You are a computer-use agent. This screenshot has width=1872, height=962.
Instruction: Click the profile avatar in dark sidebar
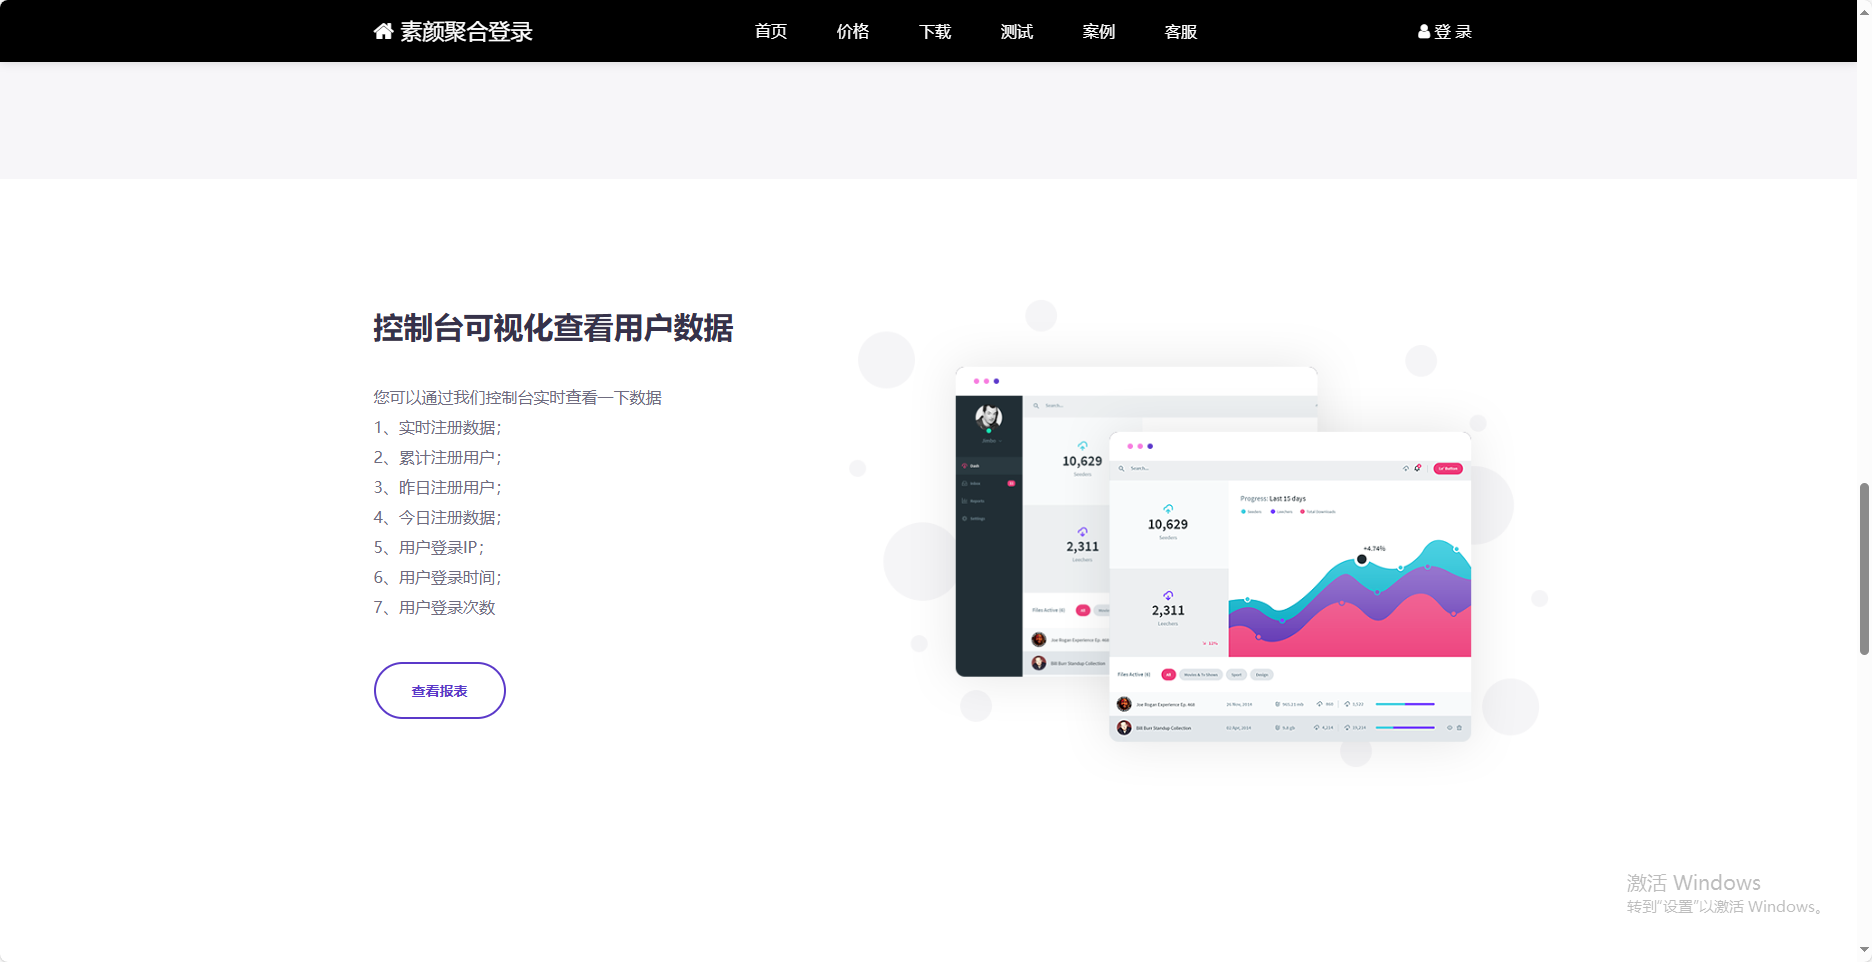tap(989, 416)
